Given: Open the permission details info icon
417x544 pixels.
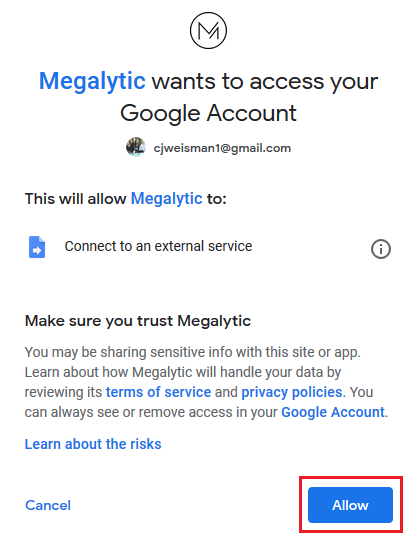Looking at the screenshot, I should point(381,249).
